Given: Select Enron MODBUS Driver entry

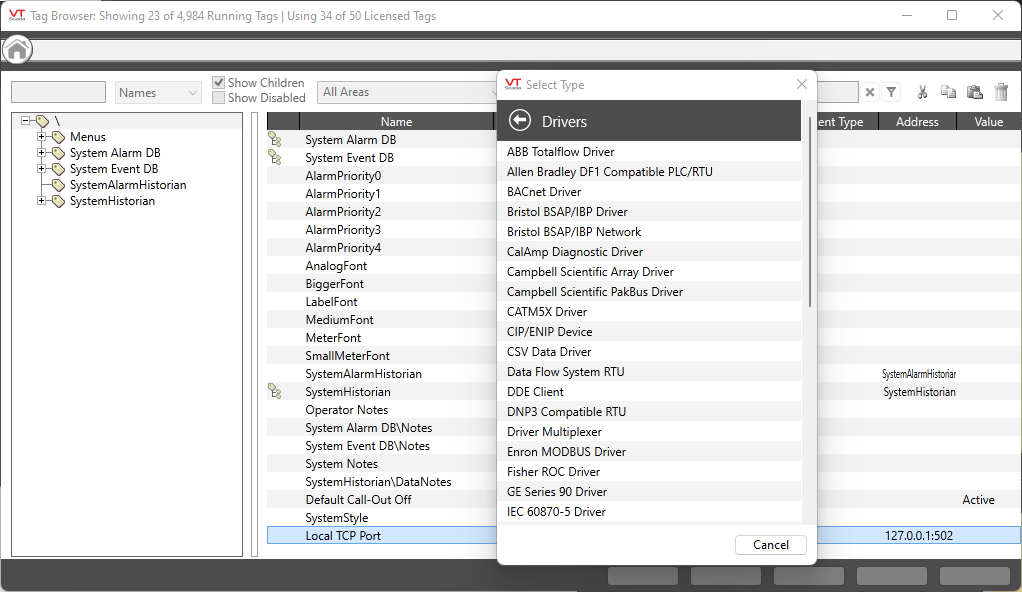Looking at the screenshot, I should click(x=566, y=452).
